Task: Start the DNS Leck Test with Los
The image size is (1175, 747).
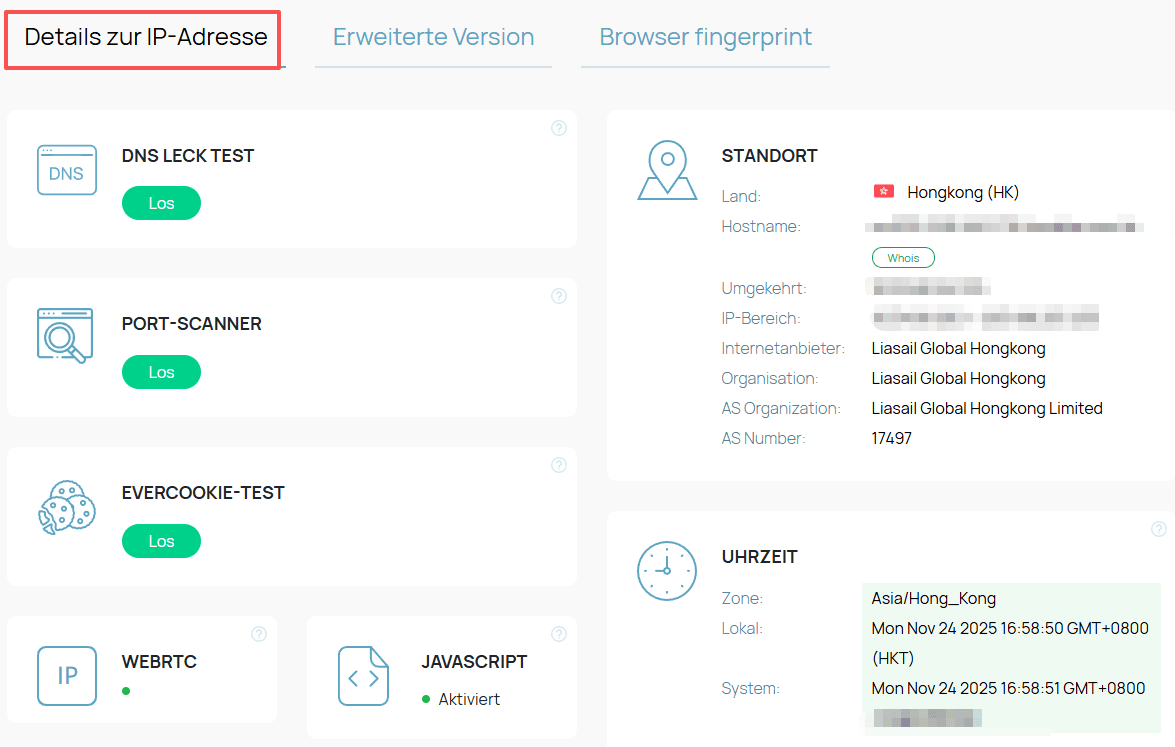Action: point(161,203)
